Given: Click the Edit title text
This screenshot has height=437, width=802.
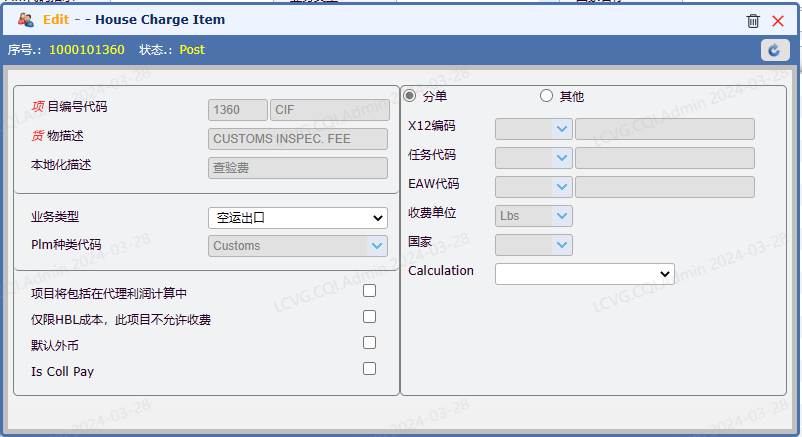Looking at the screenshot, I should (x=56, y=19).
